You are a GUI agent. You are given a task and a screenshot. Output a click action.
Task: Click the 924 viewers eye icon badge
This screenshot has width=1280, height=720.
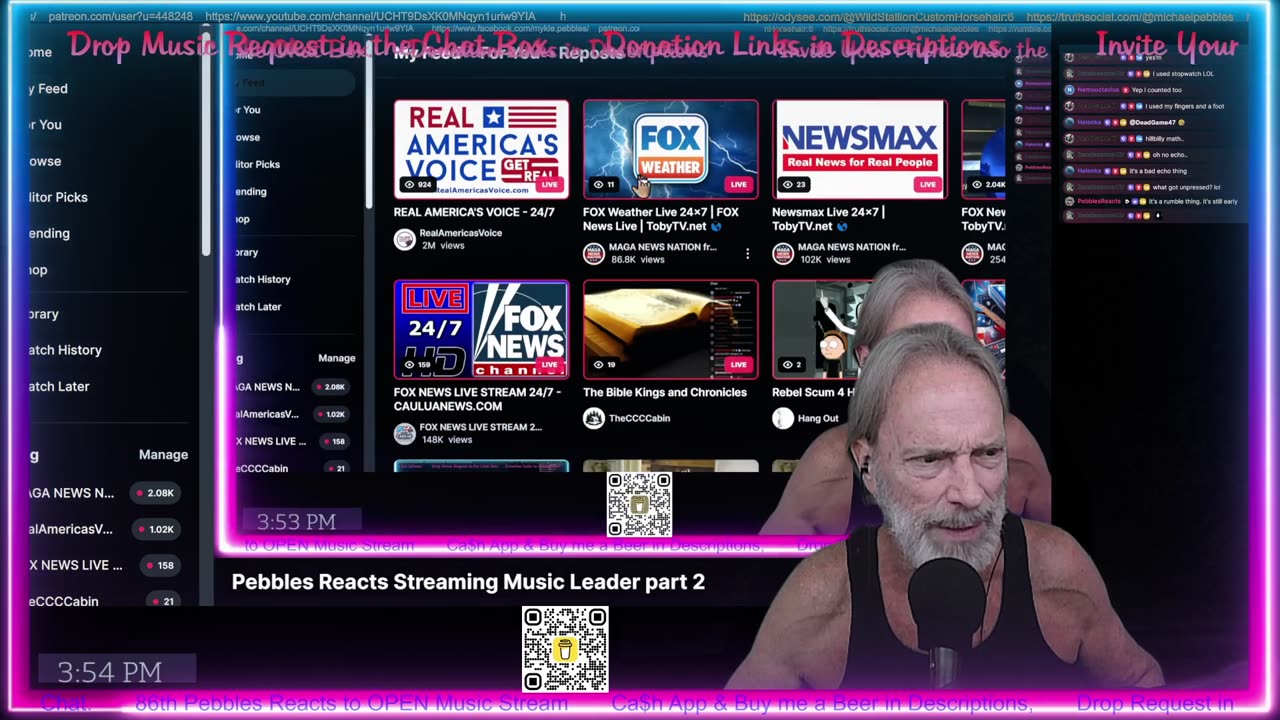point(418,184)
